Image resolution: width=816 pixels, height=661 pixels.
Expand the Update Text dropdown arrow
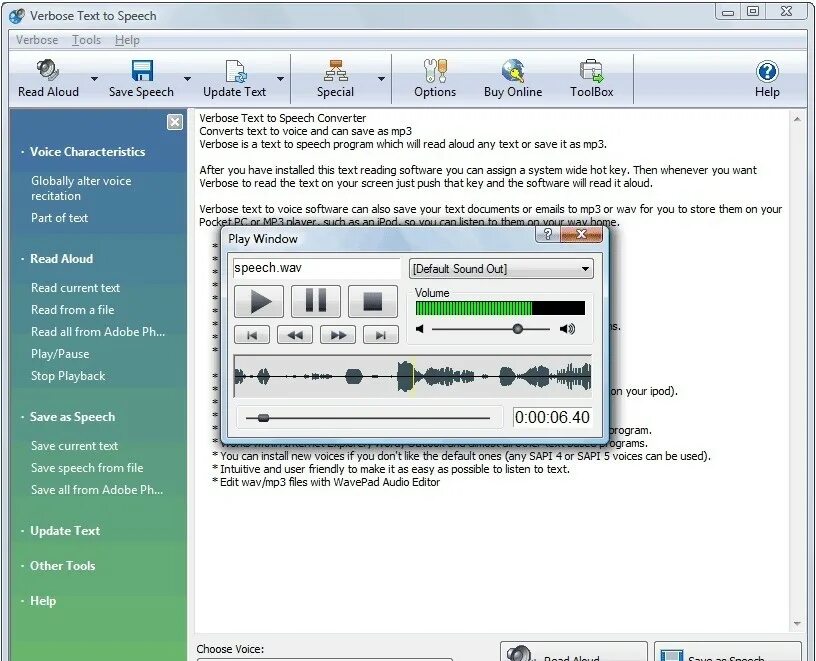click(280, 79)
